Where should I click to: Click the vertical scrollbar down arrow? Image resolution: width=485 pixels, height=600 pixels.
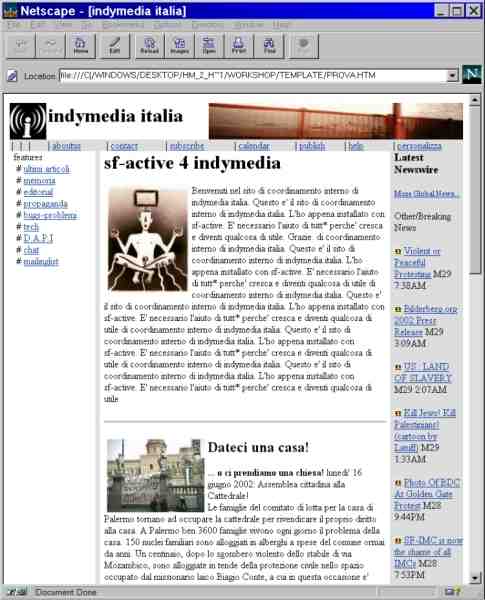475,578
